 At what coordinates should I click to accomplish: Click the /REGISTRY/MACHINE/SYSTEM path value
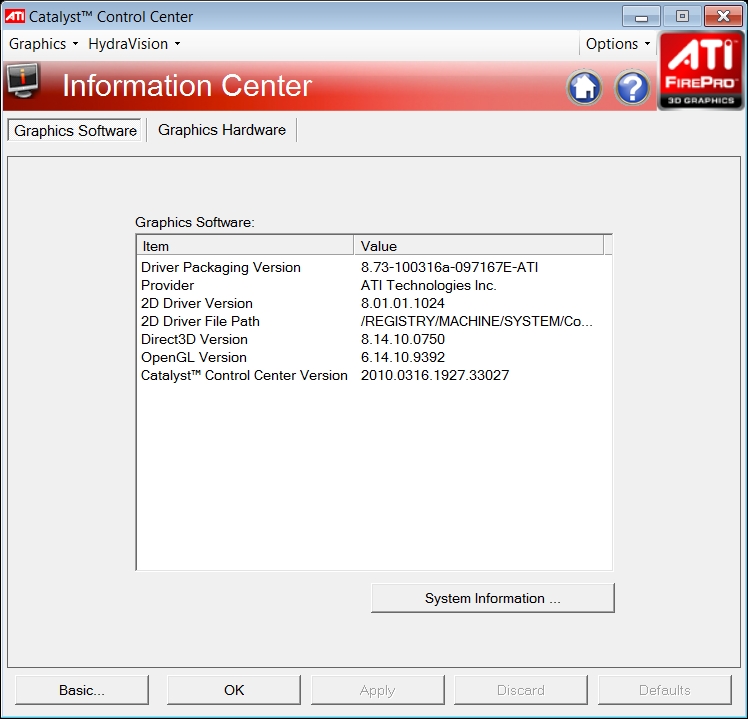click(x=477, y=322)
